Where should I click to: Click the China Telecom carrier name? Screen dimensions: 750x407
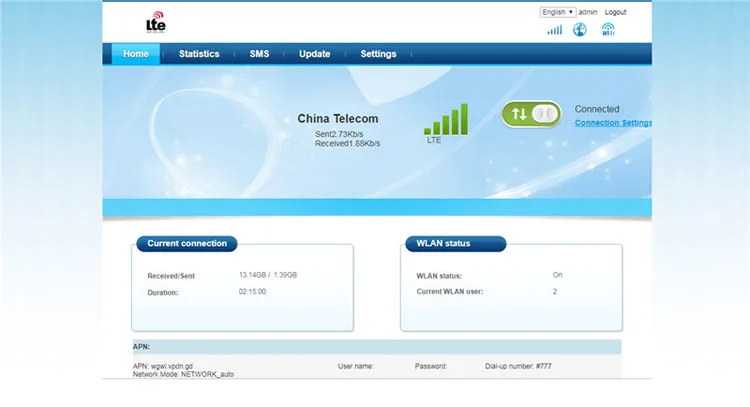pos(338,118)
